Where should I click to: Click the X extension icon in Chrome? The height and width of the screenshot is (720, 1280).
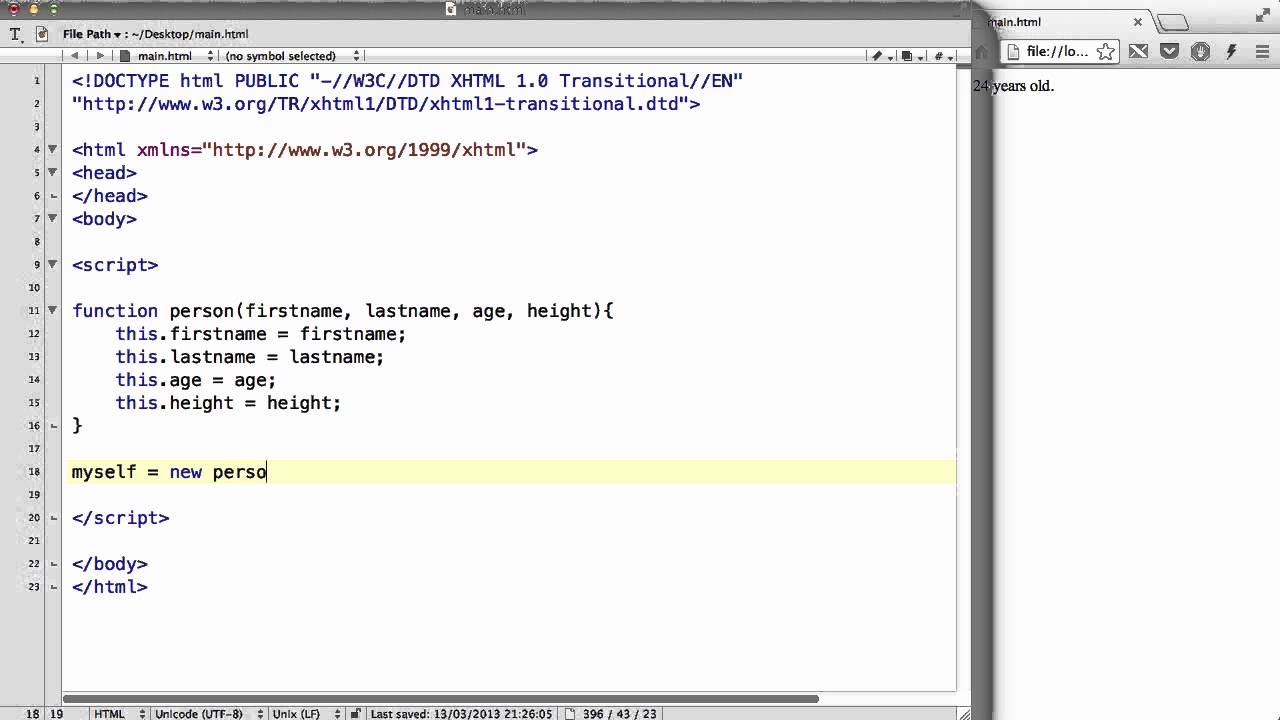pyautogui.click(x=1138, y=52)
